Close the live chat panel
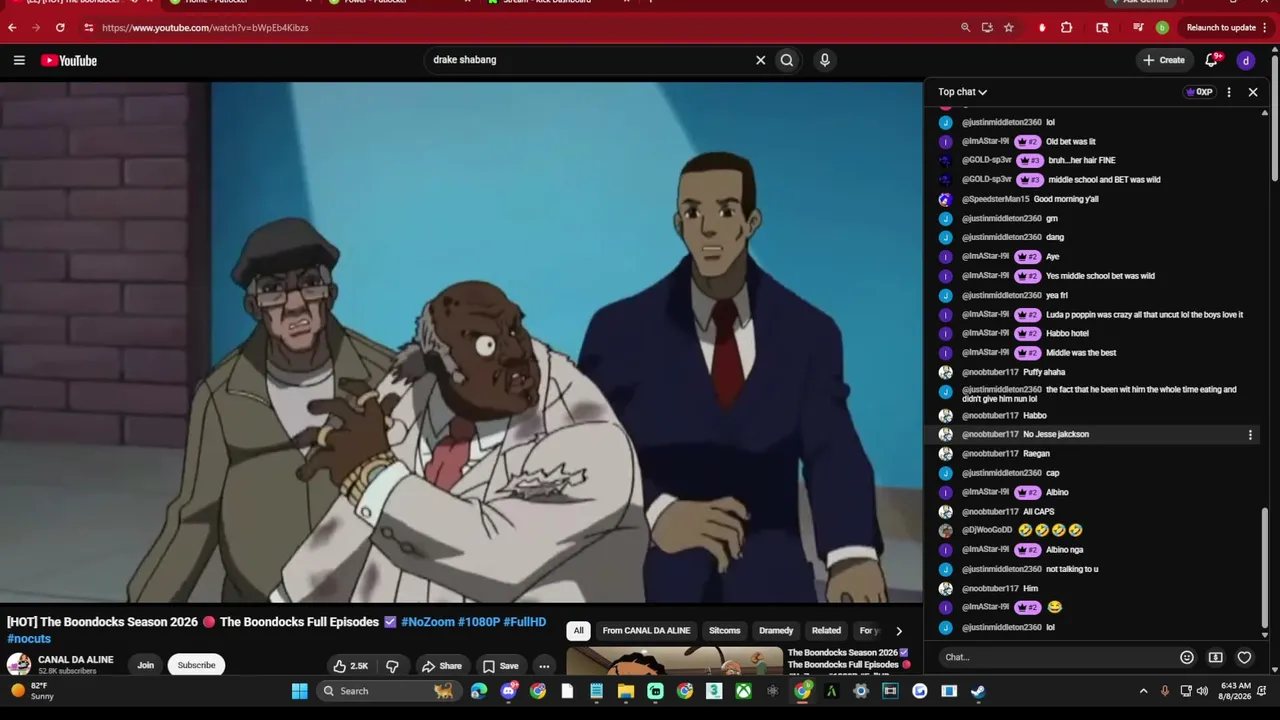Image resolution: width=1280 pixels, height=720 pixels. (1253, 92)
